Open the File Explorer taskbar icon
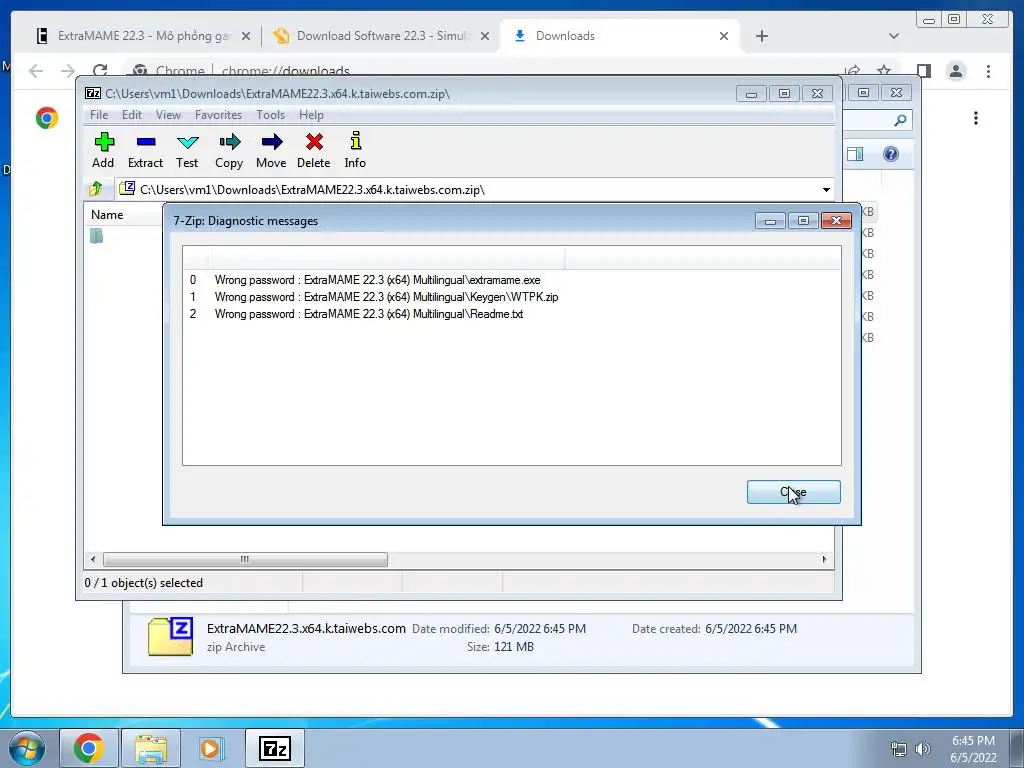 (151, 748)
